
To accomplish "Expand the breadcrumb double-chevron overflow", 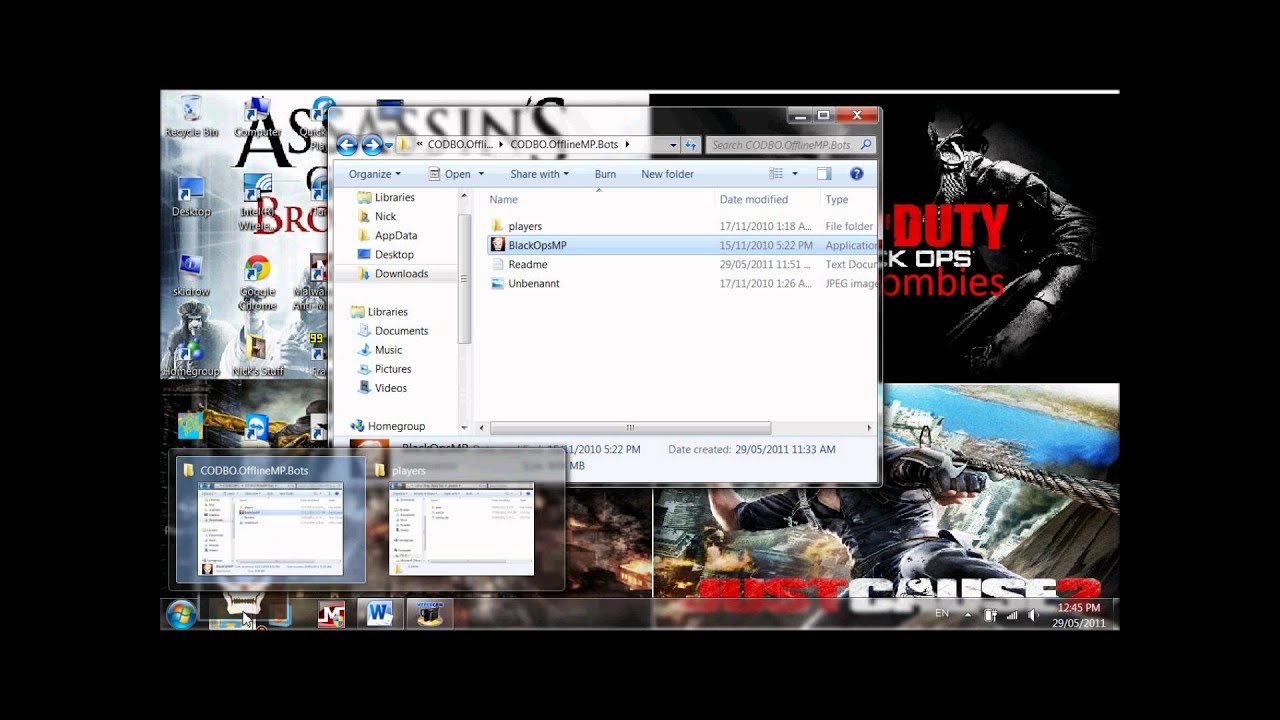I will tap(420, 145).
